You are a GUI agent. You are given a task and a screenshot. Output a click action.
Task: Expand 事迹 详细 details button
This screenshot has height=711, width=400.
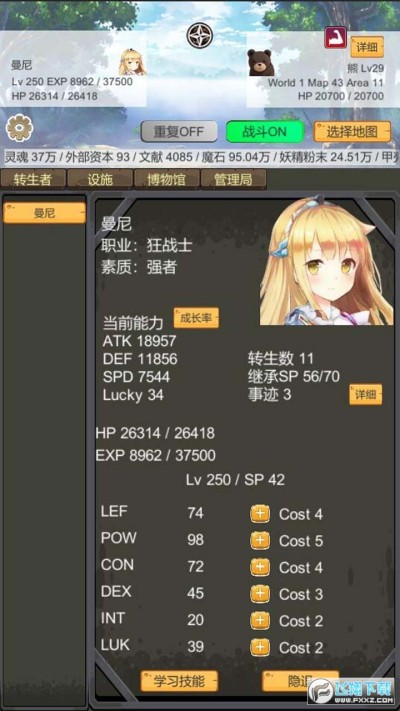366,394
